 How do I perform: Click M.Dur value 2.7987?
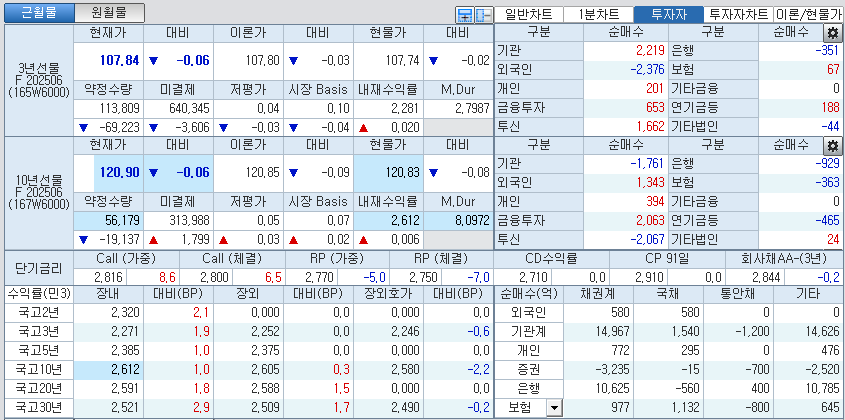470,109
